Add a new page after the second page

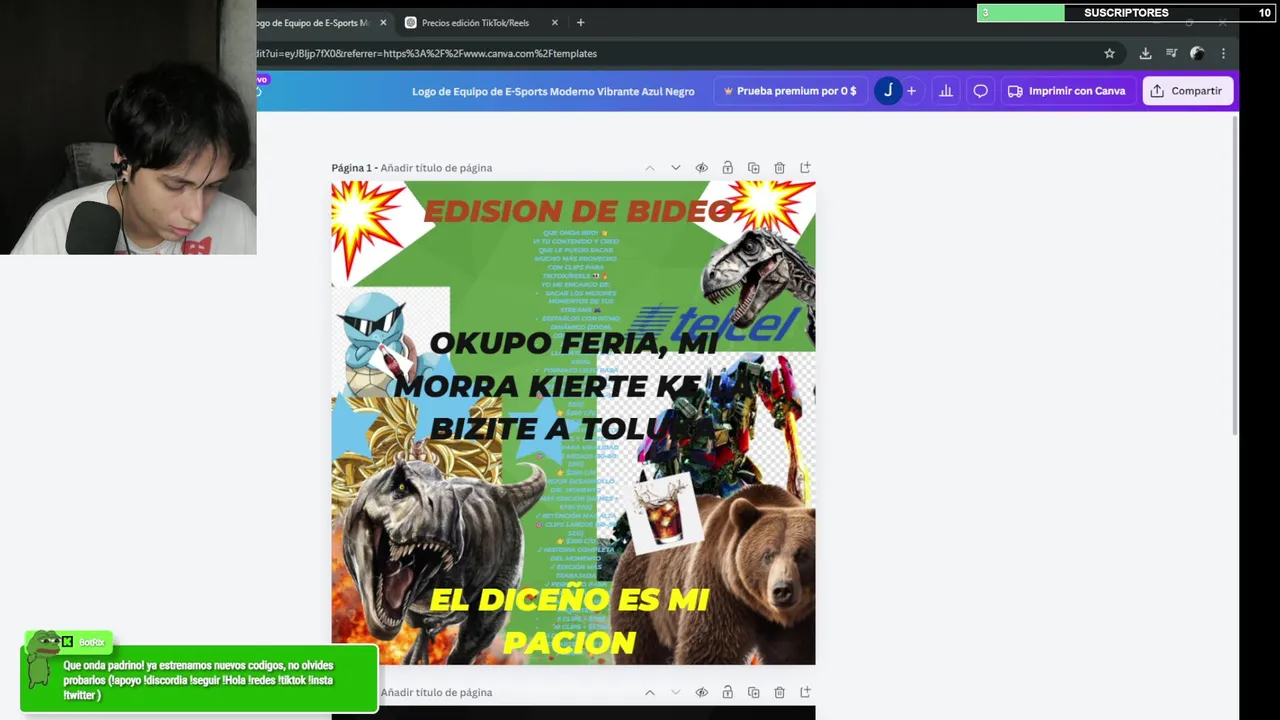click(x=805, y=692)
